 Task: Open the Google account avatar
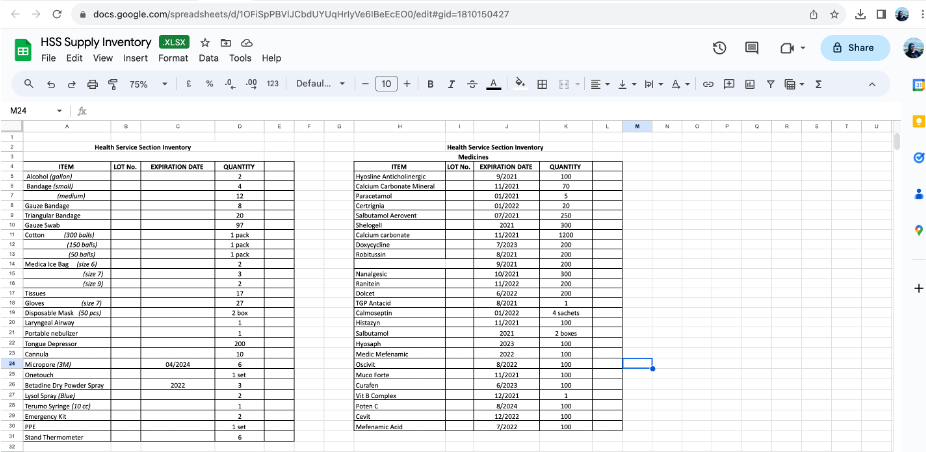(914, 48)
